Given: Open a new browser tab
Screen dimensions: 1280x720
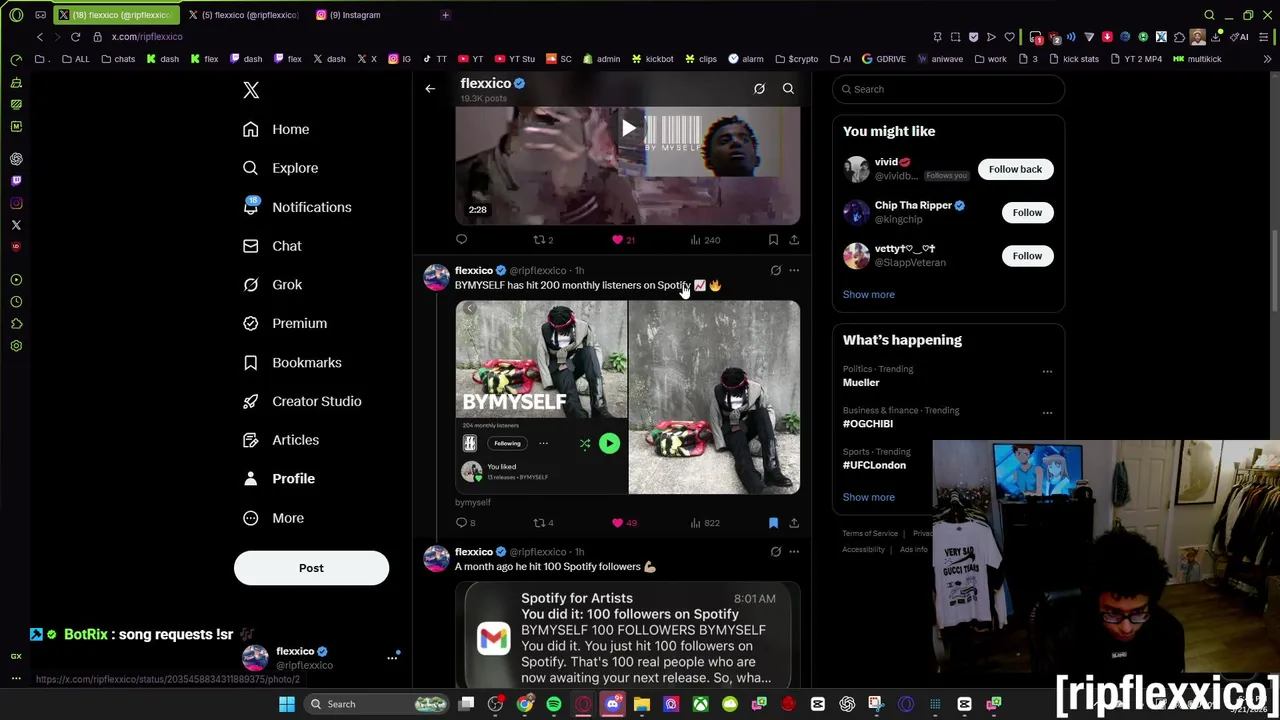Looking at the screenshot, I should pyautogui.click(x=445, y=15).
